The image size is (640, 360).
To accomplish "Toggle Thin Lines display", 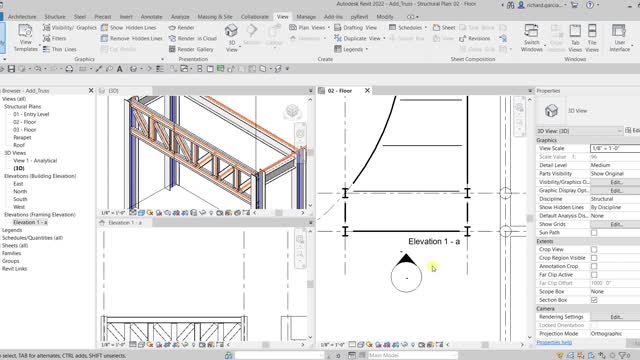I will [60, 49].
